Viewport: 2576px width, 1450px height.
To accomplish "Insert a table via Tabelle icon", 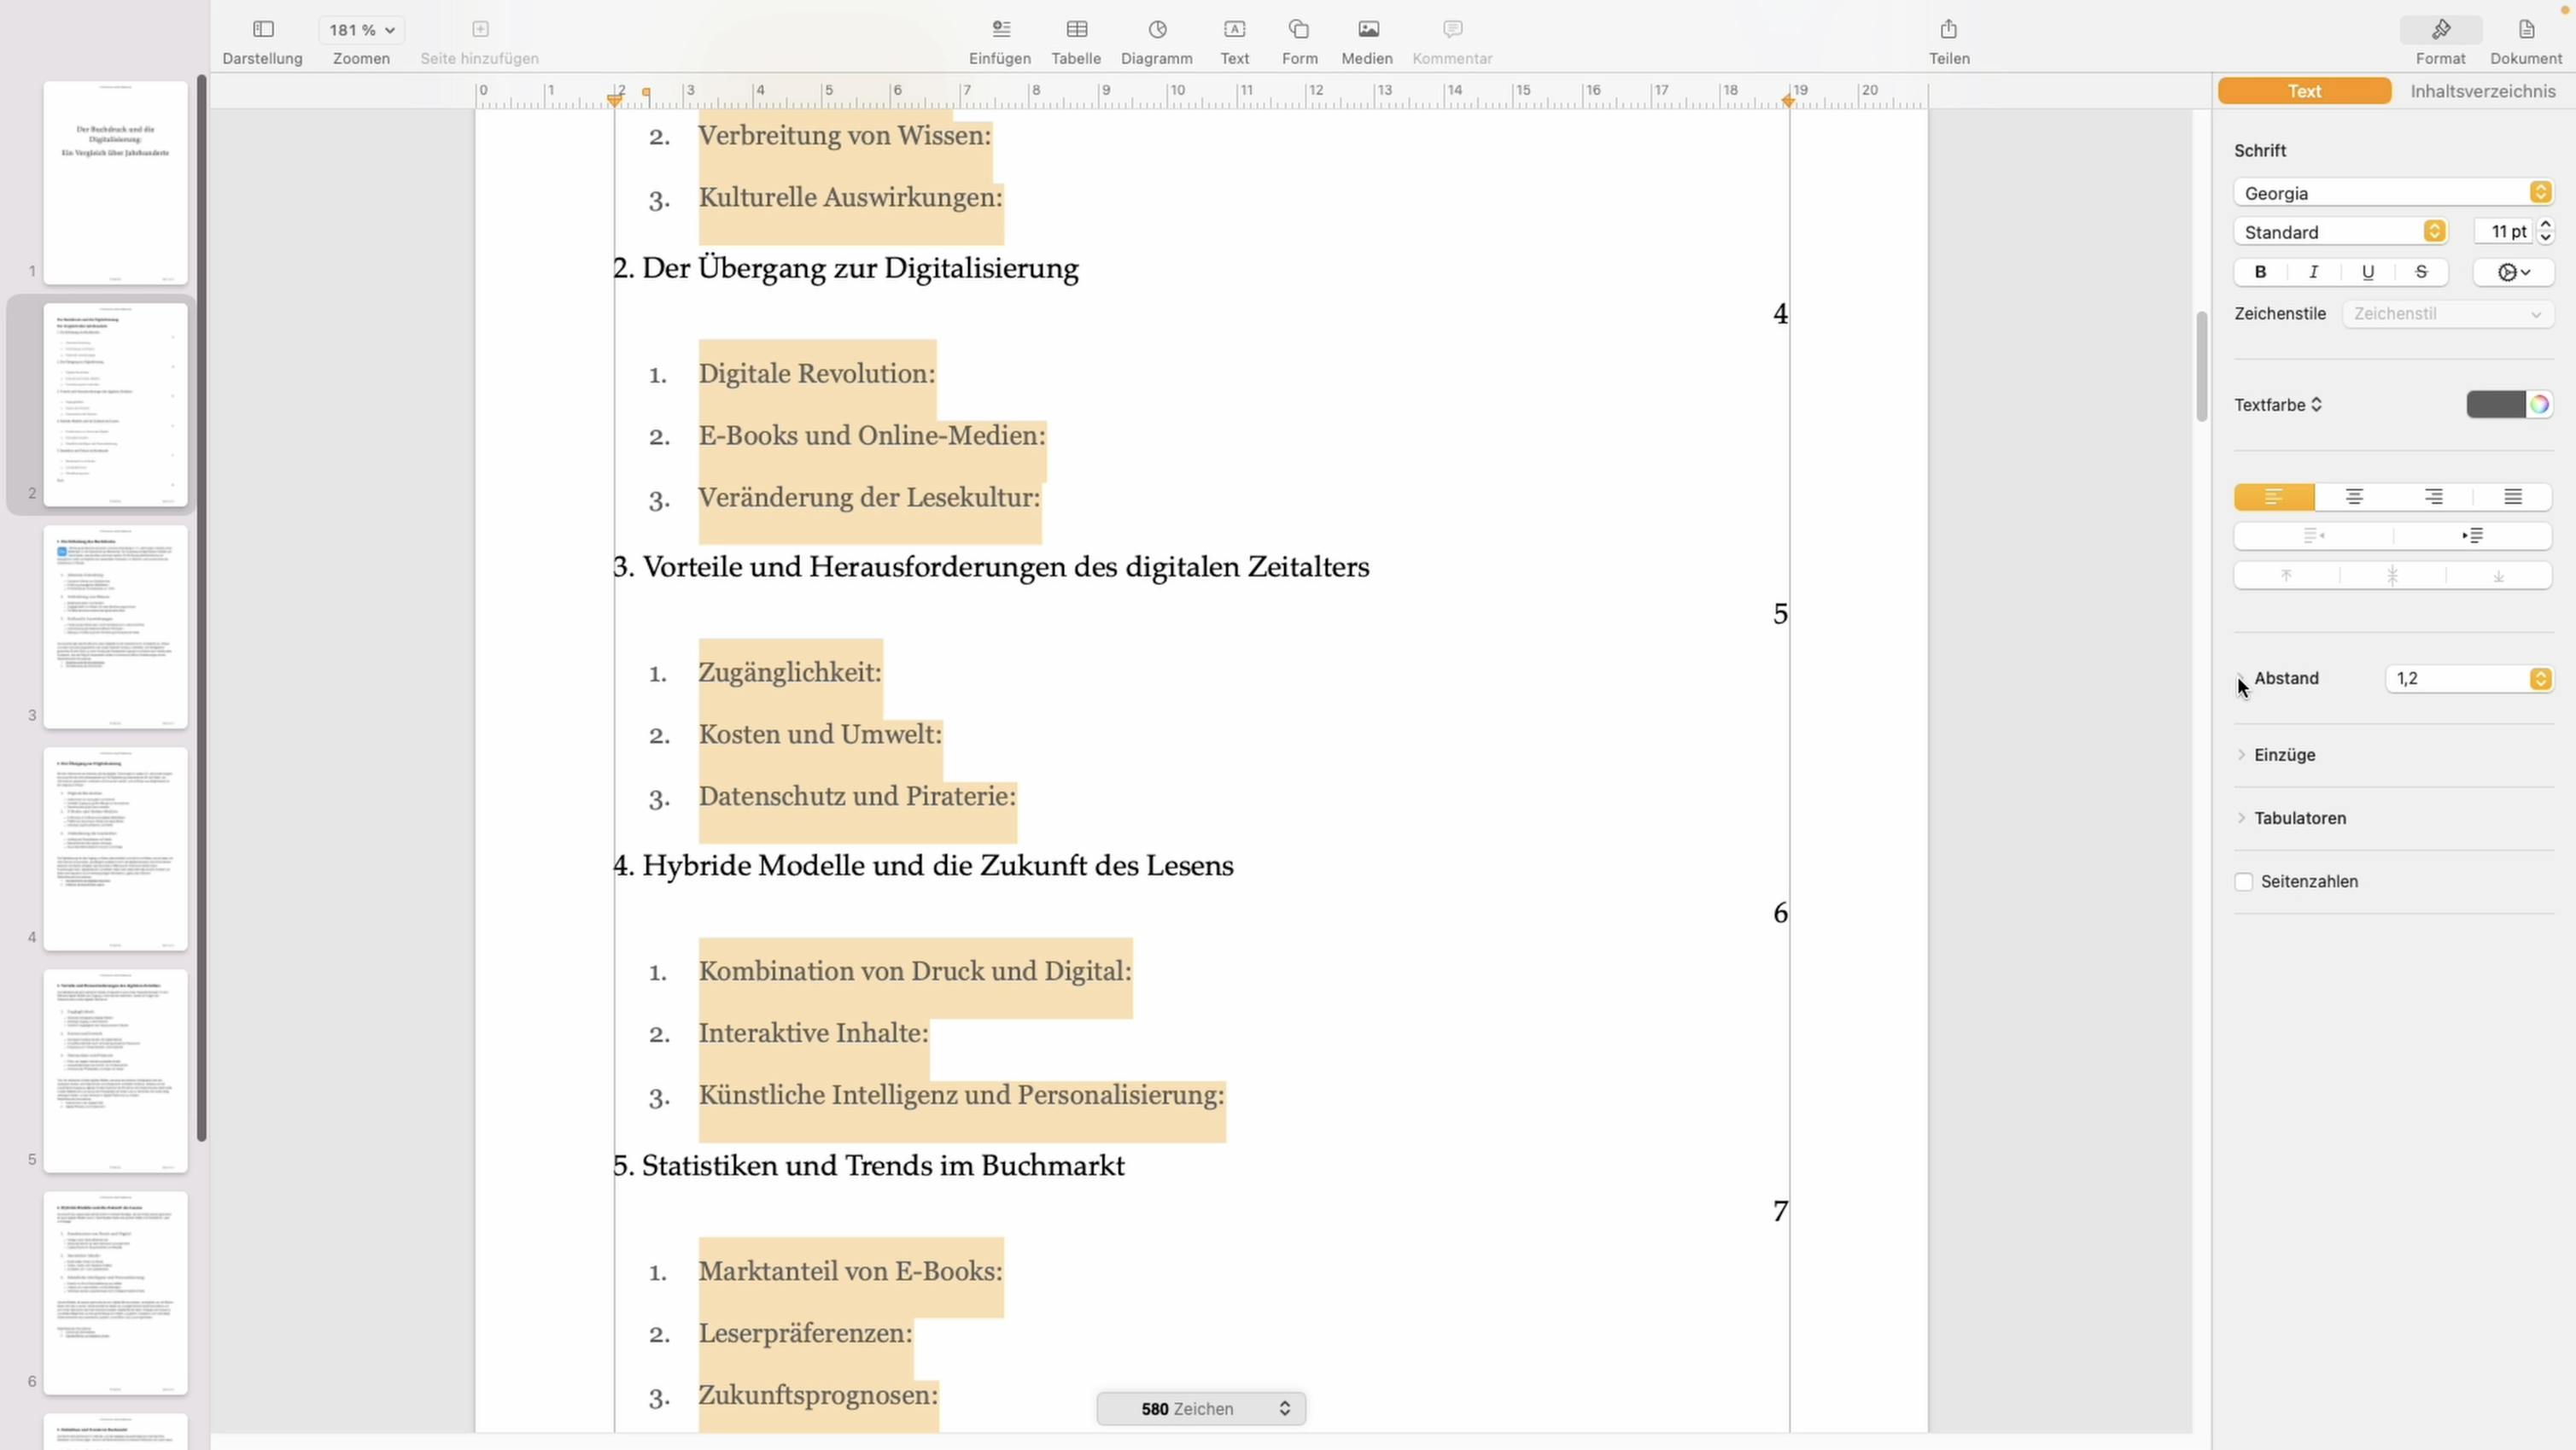I will click(1076, 30).
